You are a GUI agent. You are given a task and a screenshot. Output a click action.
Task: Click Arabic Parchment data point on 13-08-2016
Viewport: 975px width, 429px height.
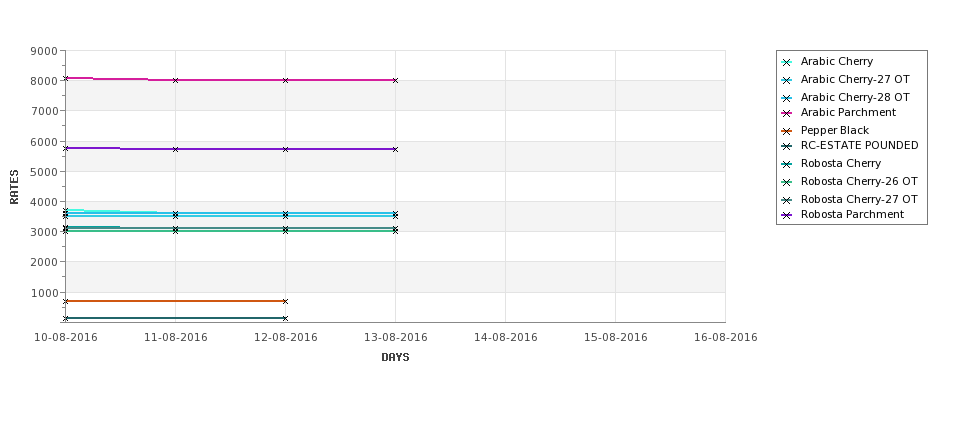click(395, 80)
